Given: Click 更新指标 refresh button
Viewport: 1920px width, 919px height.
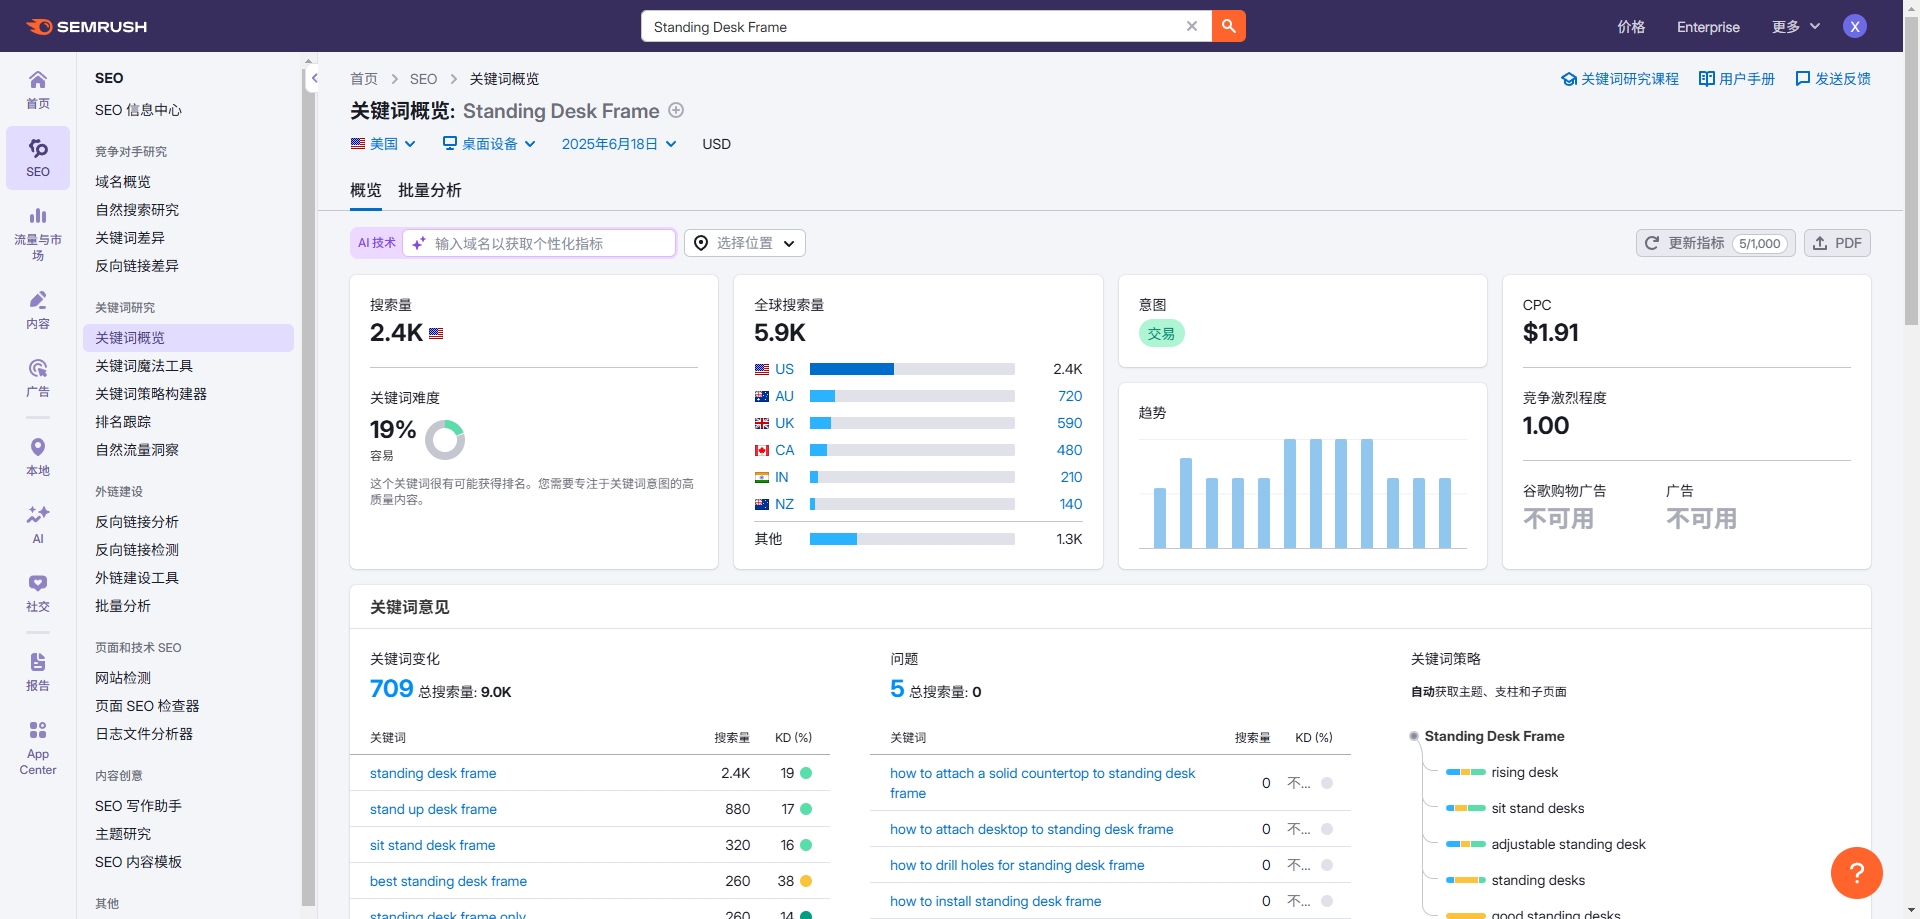Looking at the screenshot, I should 1716,243.
